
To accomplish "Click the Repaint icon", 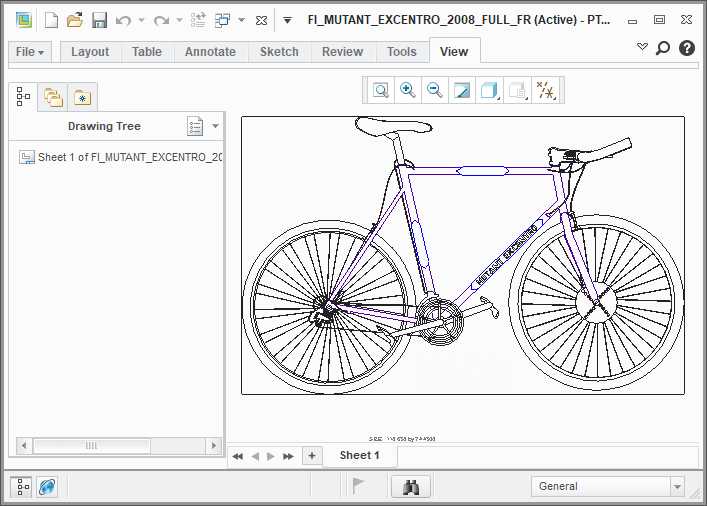I will point(462,90).
